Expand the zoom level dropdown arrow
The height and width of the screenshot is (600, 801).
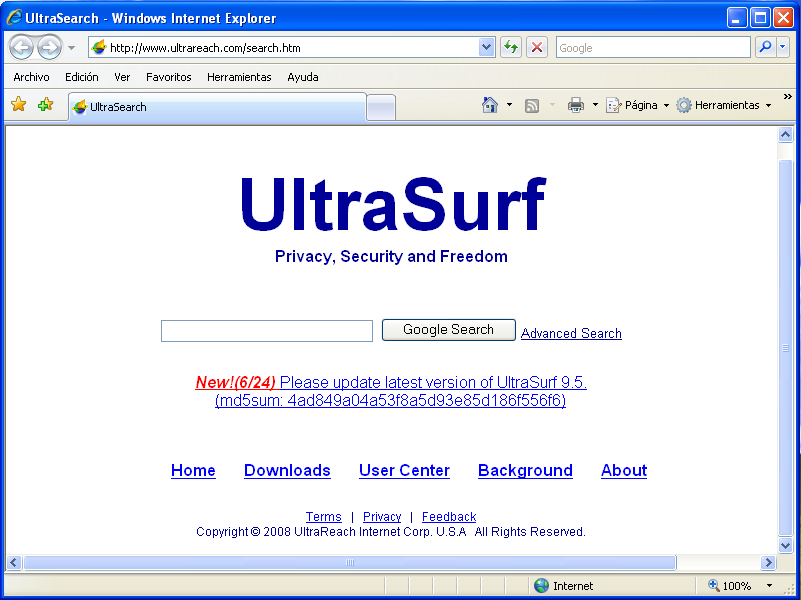point(769,586)
